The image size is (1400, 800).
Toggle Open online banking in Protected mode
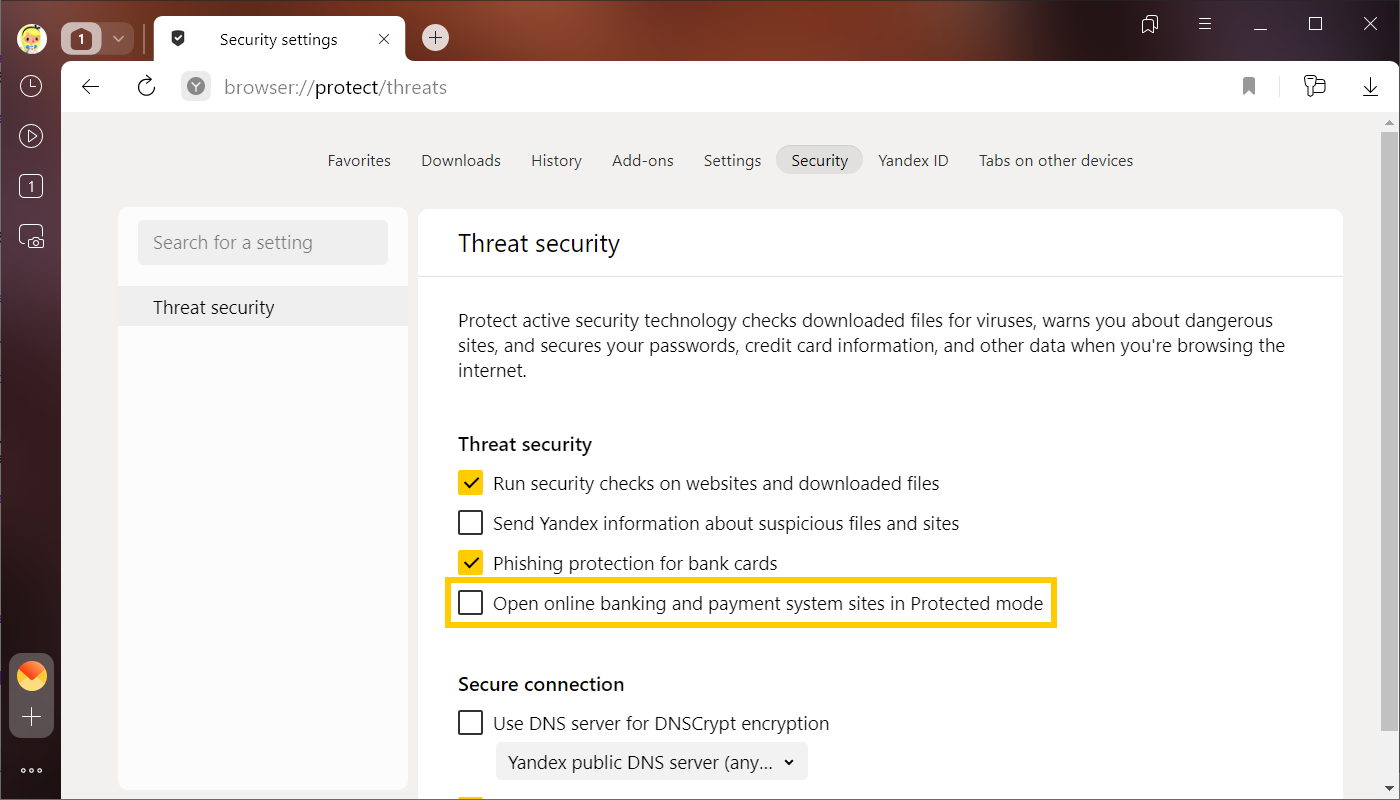[x=471, y=603]
